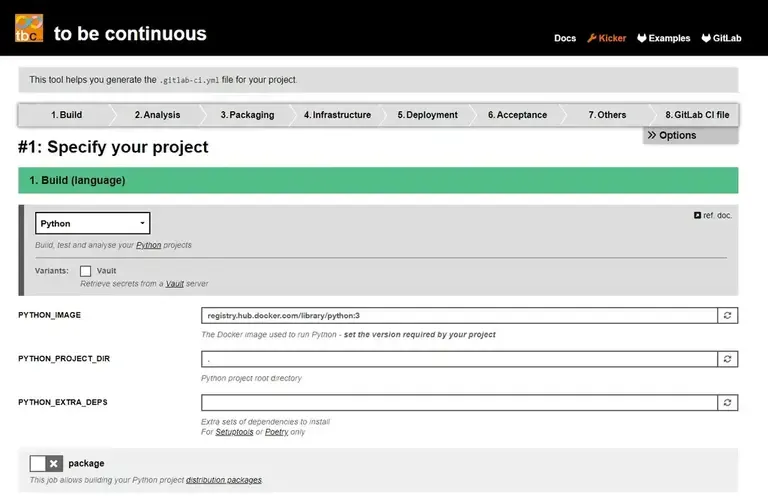Open the GitLab link in header

720,38
